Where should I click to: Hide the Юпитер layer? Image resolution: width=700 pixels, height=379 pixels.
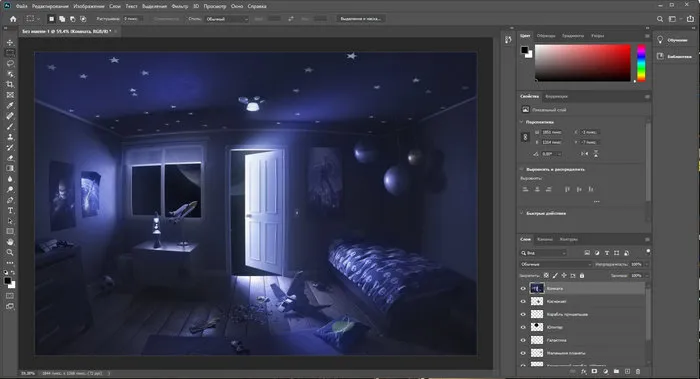click(x=523, y=327)
